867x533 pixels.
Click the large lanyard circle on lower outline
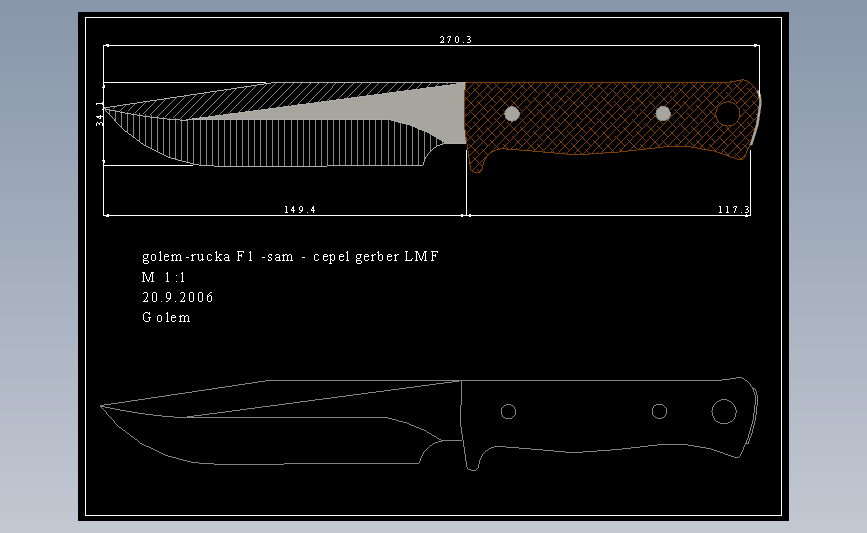click(x=724, y=411)
